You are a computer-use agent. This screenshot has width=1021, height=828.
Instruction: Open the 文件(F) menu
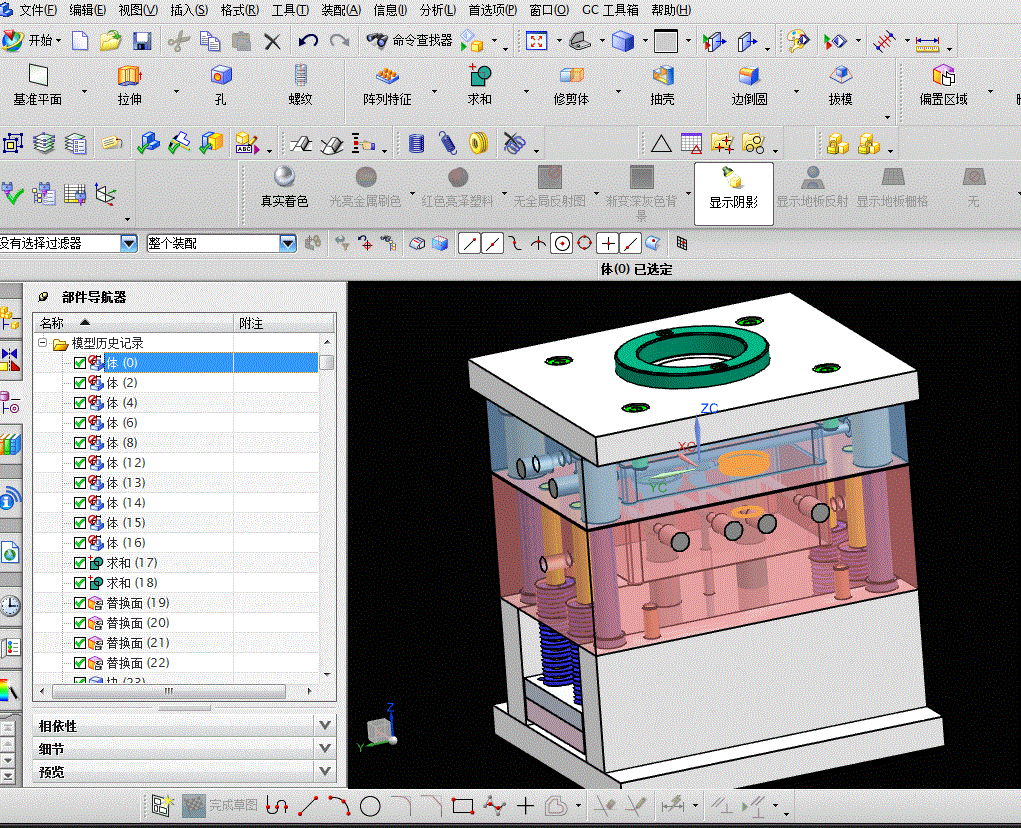(x=36, y=10)
